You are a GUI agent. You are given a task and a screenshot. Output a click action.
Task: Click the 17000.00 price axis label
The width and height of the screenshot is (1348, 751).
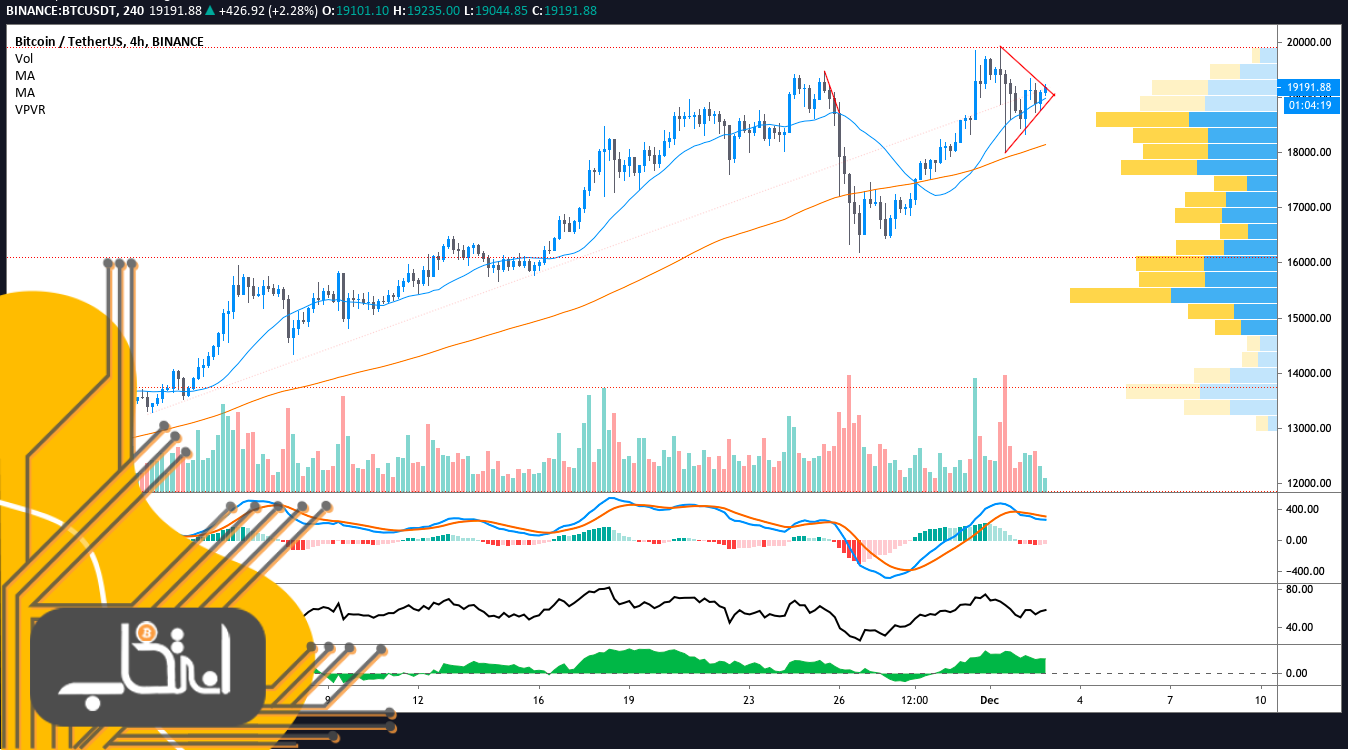click(1309, 207)
